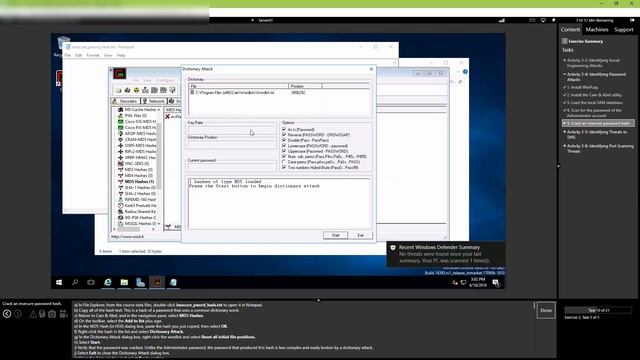Click the taskbar search magnifier icon
The width and height of the screenshot is (640, 360).
(x=75, y=282)
